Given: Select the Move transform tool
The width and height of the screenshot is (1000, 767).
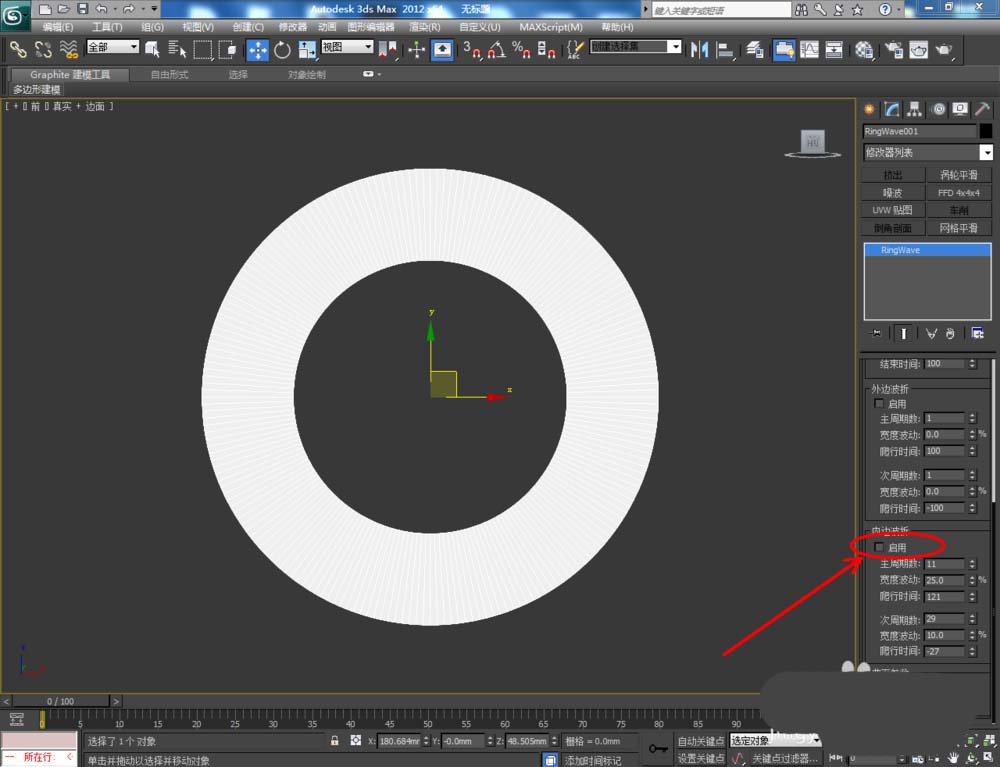Looking at the screenshot, I should pos(257,49).
